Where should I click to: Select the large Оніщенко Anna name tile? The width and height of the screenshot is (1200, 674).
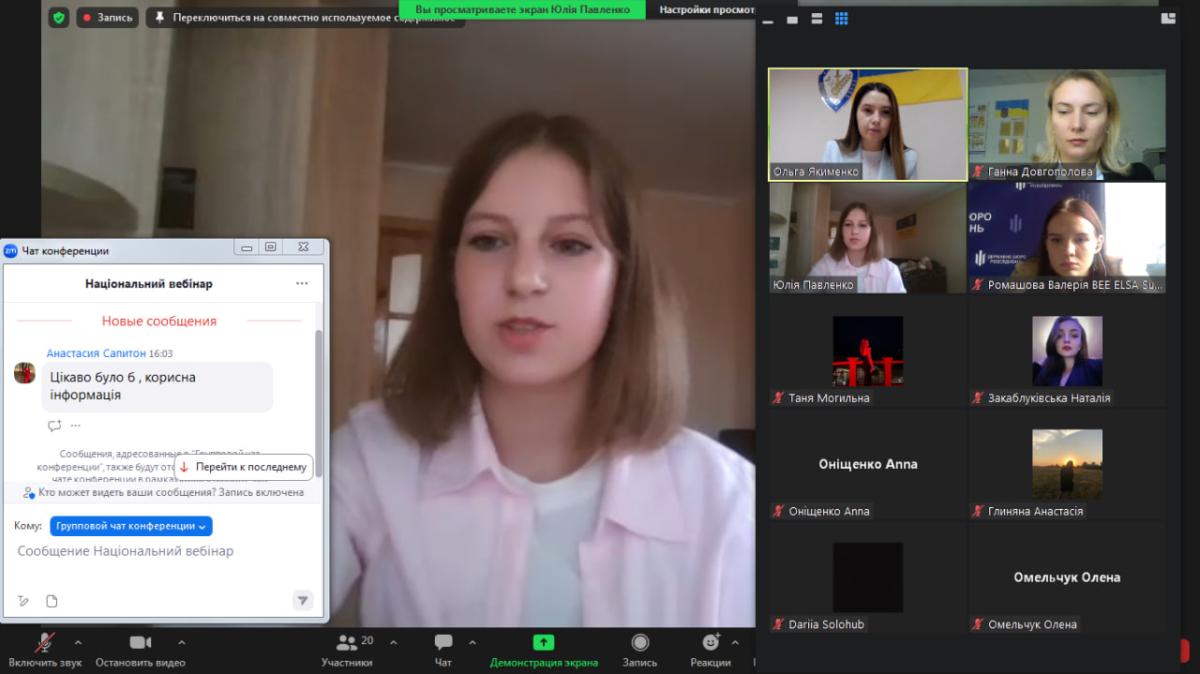click(x=868, y=464)
